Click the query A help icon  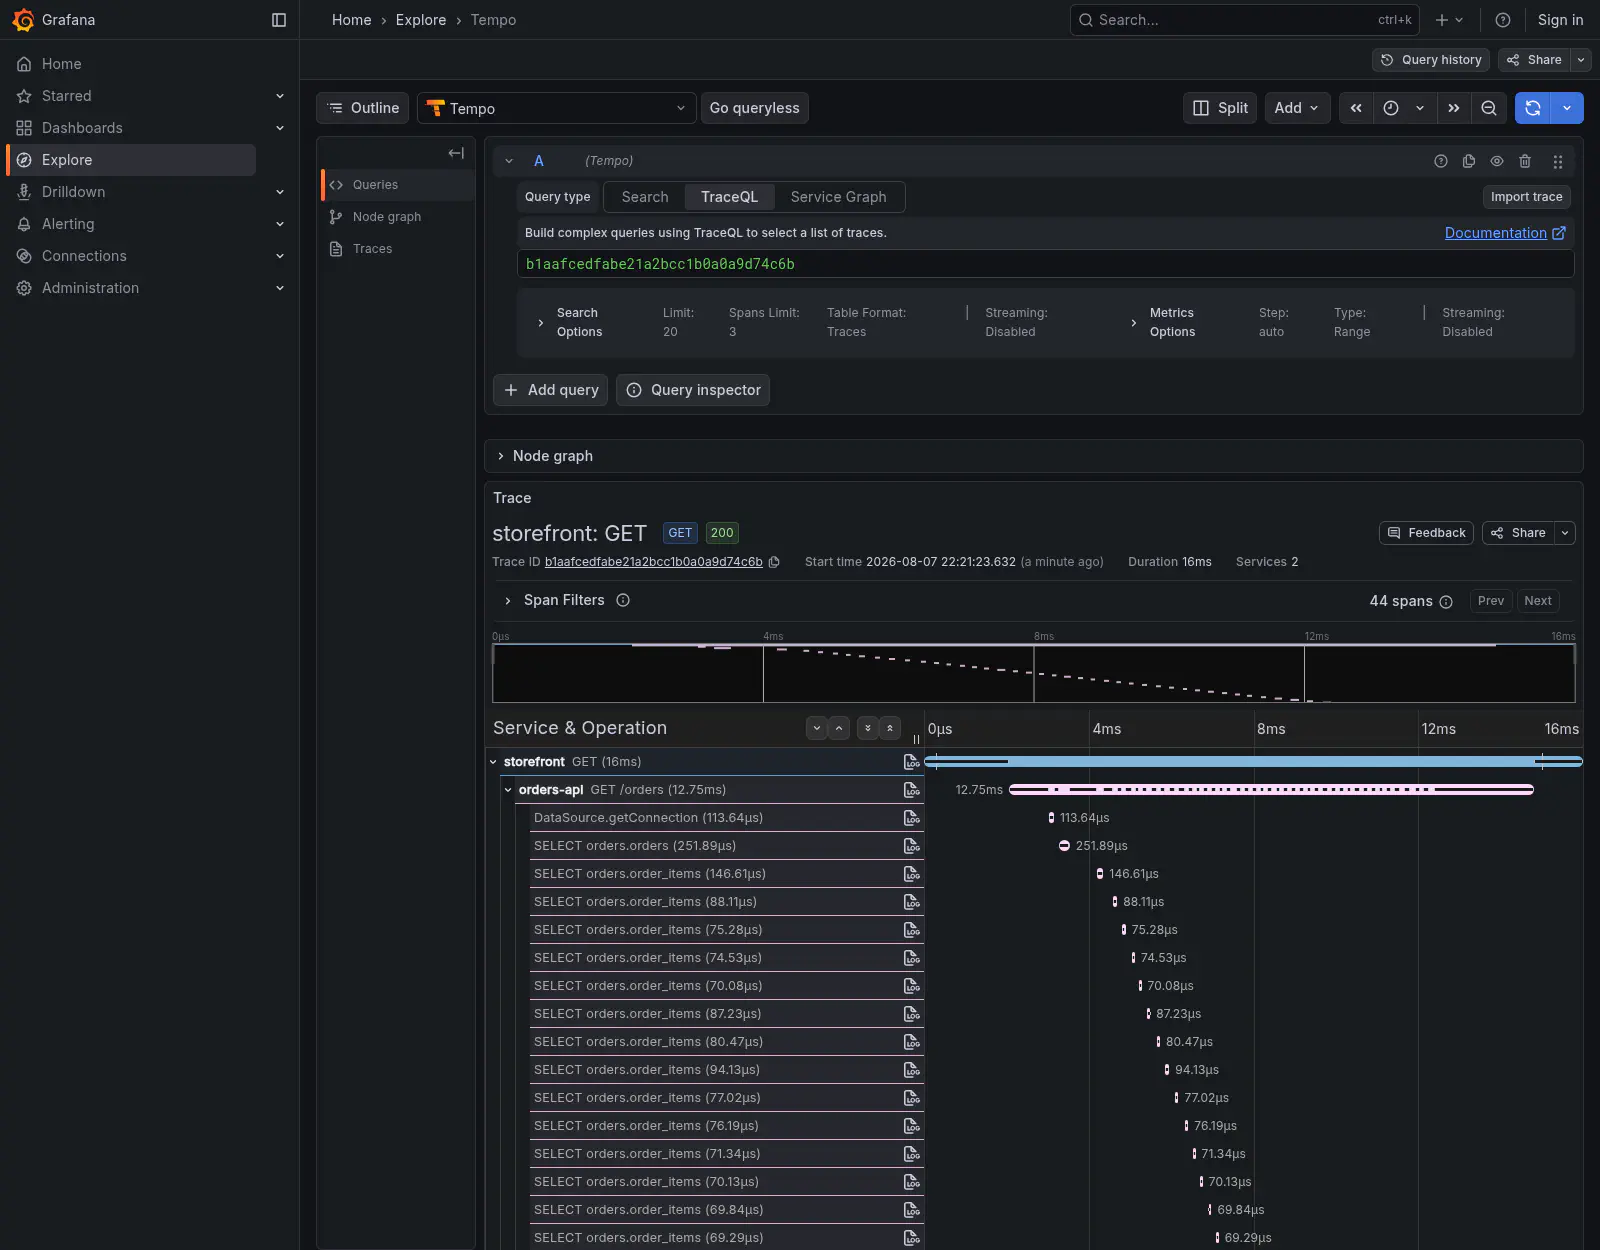pos(1441,161)
